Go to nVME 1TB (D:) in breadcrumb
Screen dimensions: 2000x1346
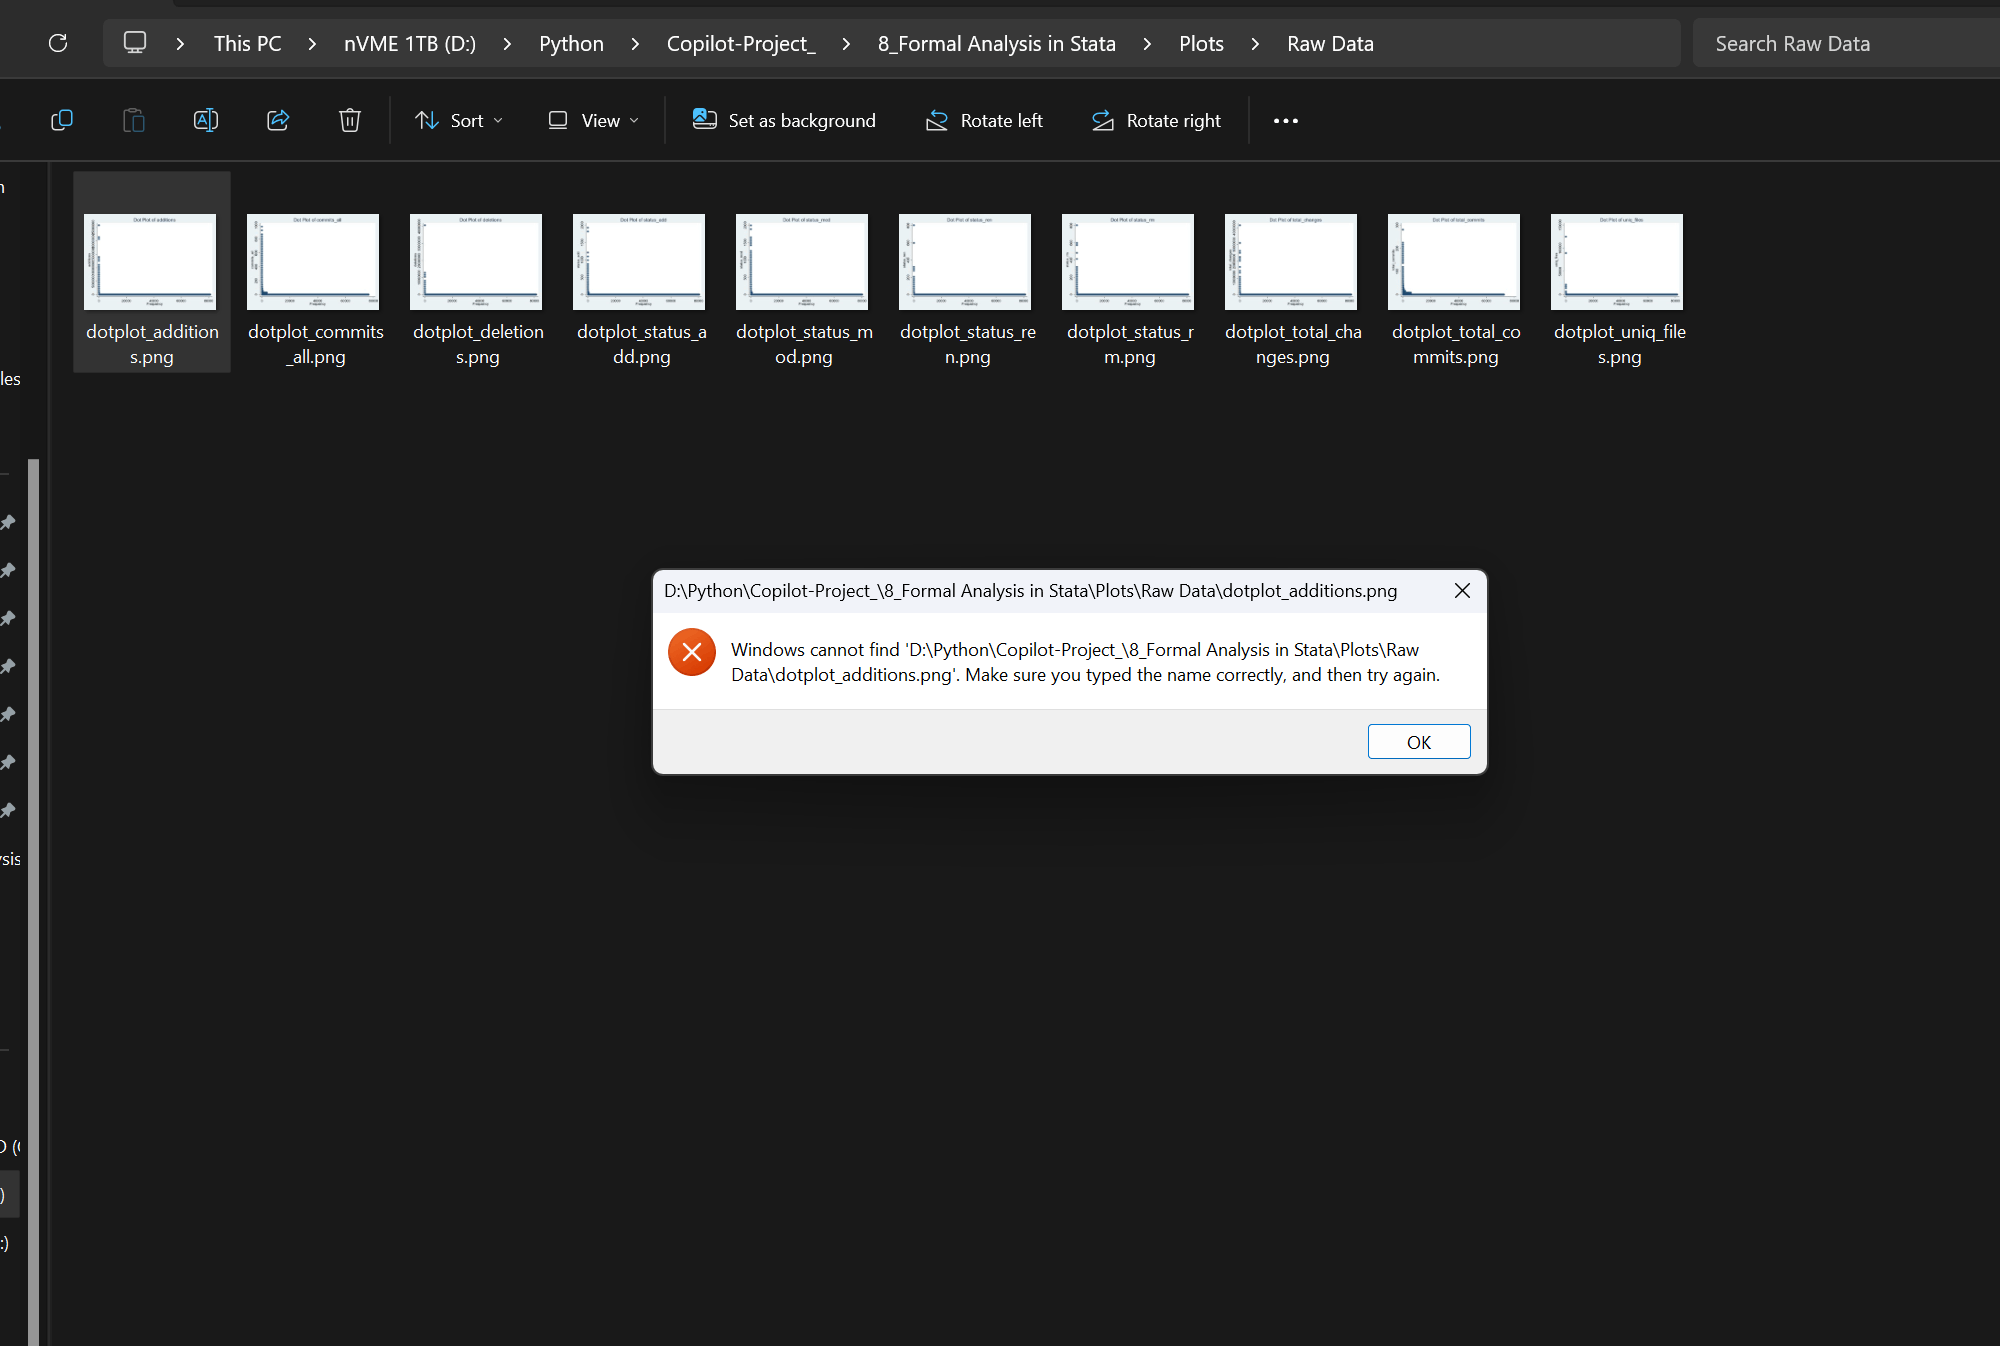click(x=410, y=44)
